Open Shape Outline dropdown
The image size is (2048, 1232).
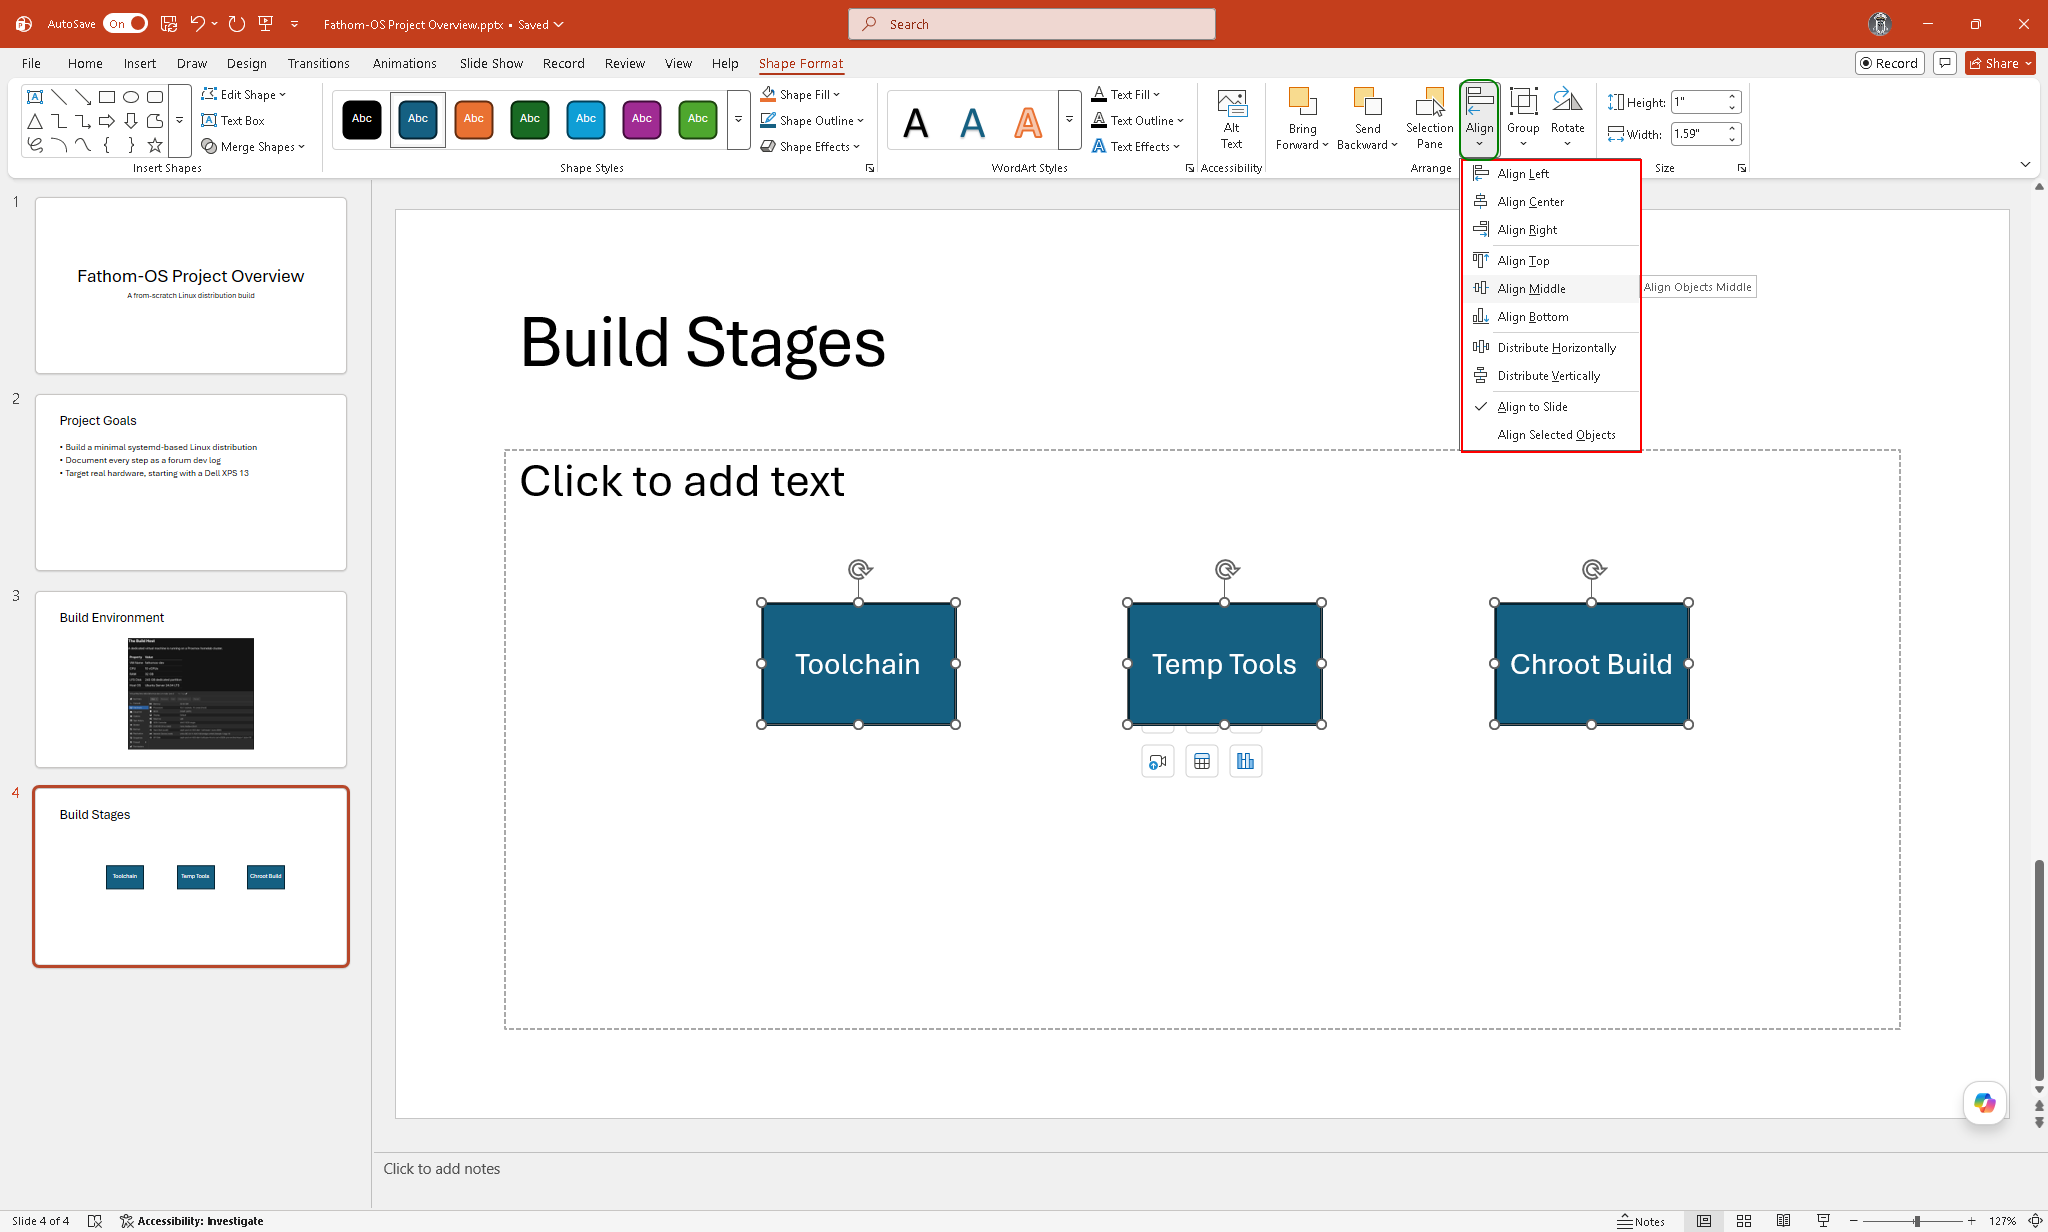pos(811,120)
